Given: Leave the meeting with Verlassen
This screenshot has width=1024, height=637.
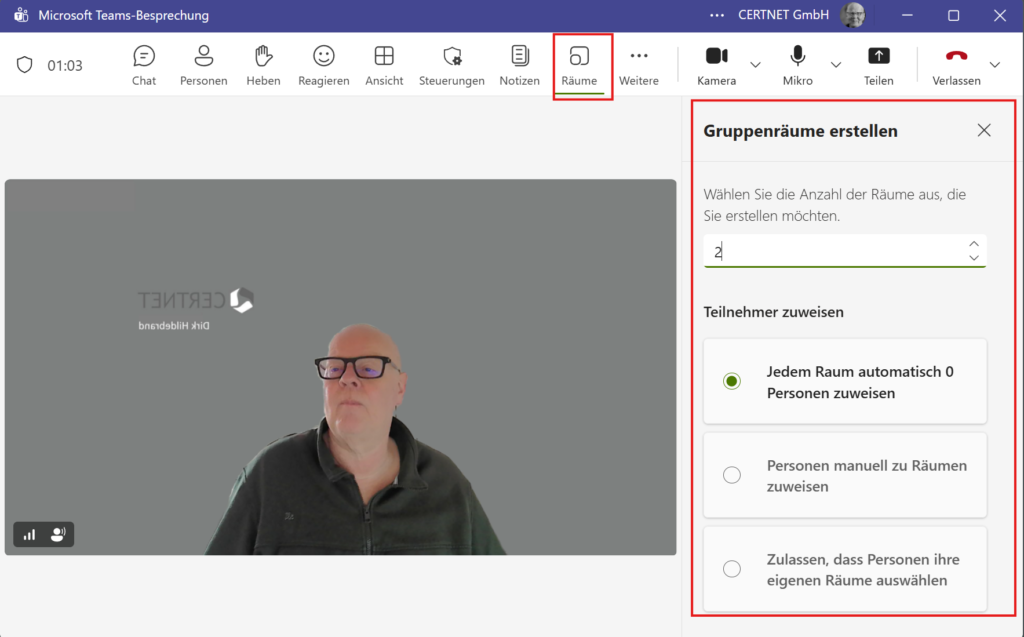Looking at the screenshot, I should click(x=955, y=64).
